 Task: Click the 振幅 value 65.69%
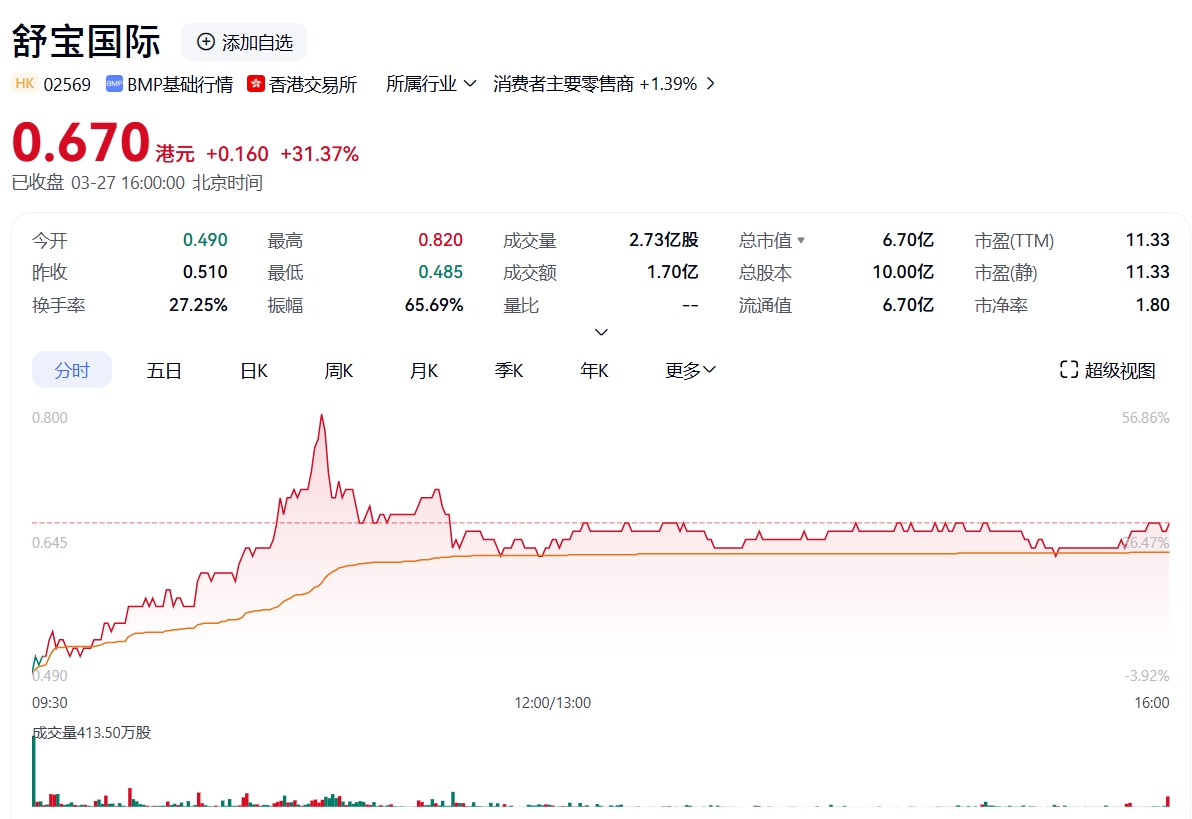tap(434, 305)
